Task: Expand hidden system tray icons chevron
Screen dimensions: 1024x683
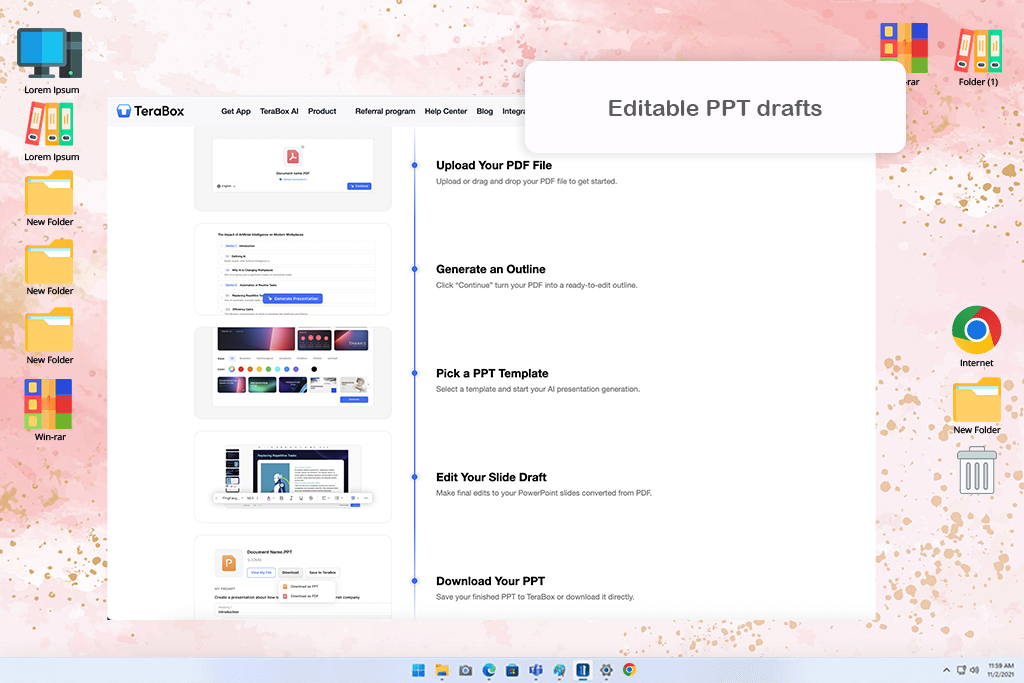Action: tap(946, 670)
